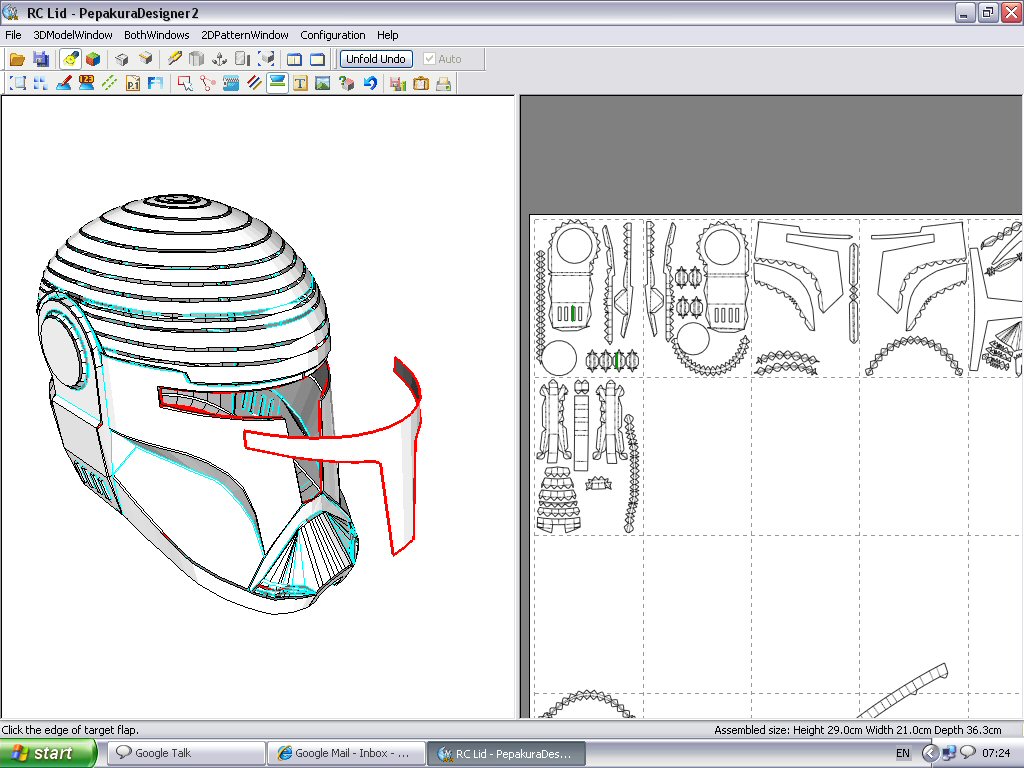Screen dimensions: 1024x768
Task: Click the four blue squares arrange icon
Action: 40,84
